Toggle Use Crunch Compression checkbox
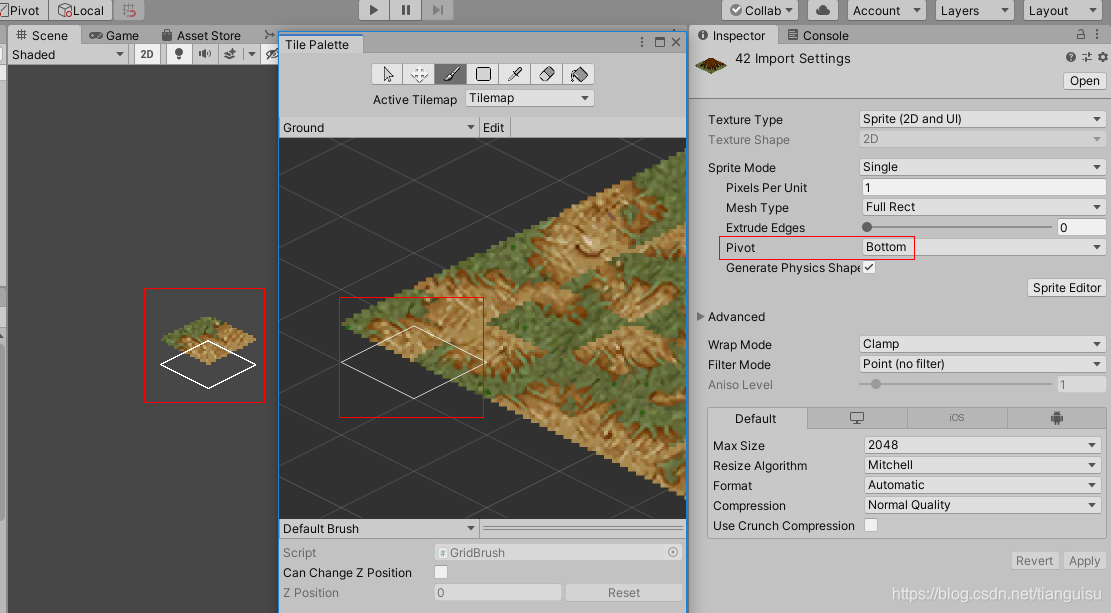 point(871,525)
